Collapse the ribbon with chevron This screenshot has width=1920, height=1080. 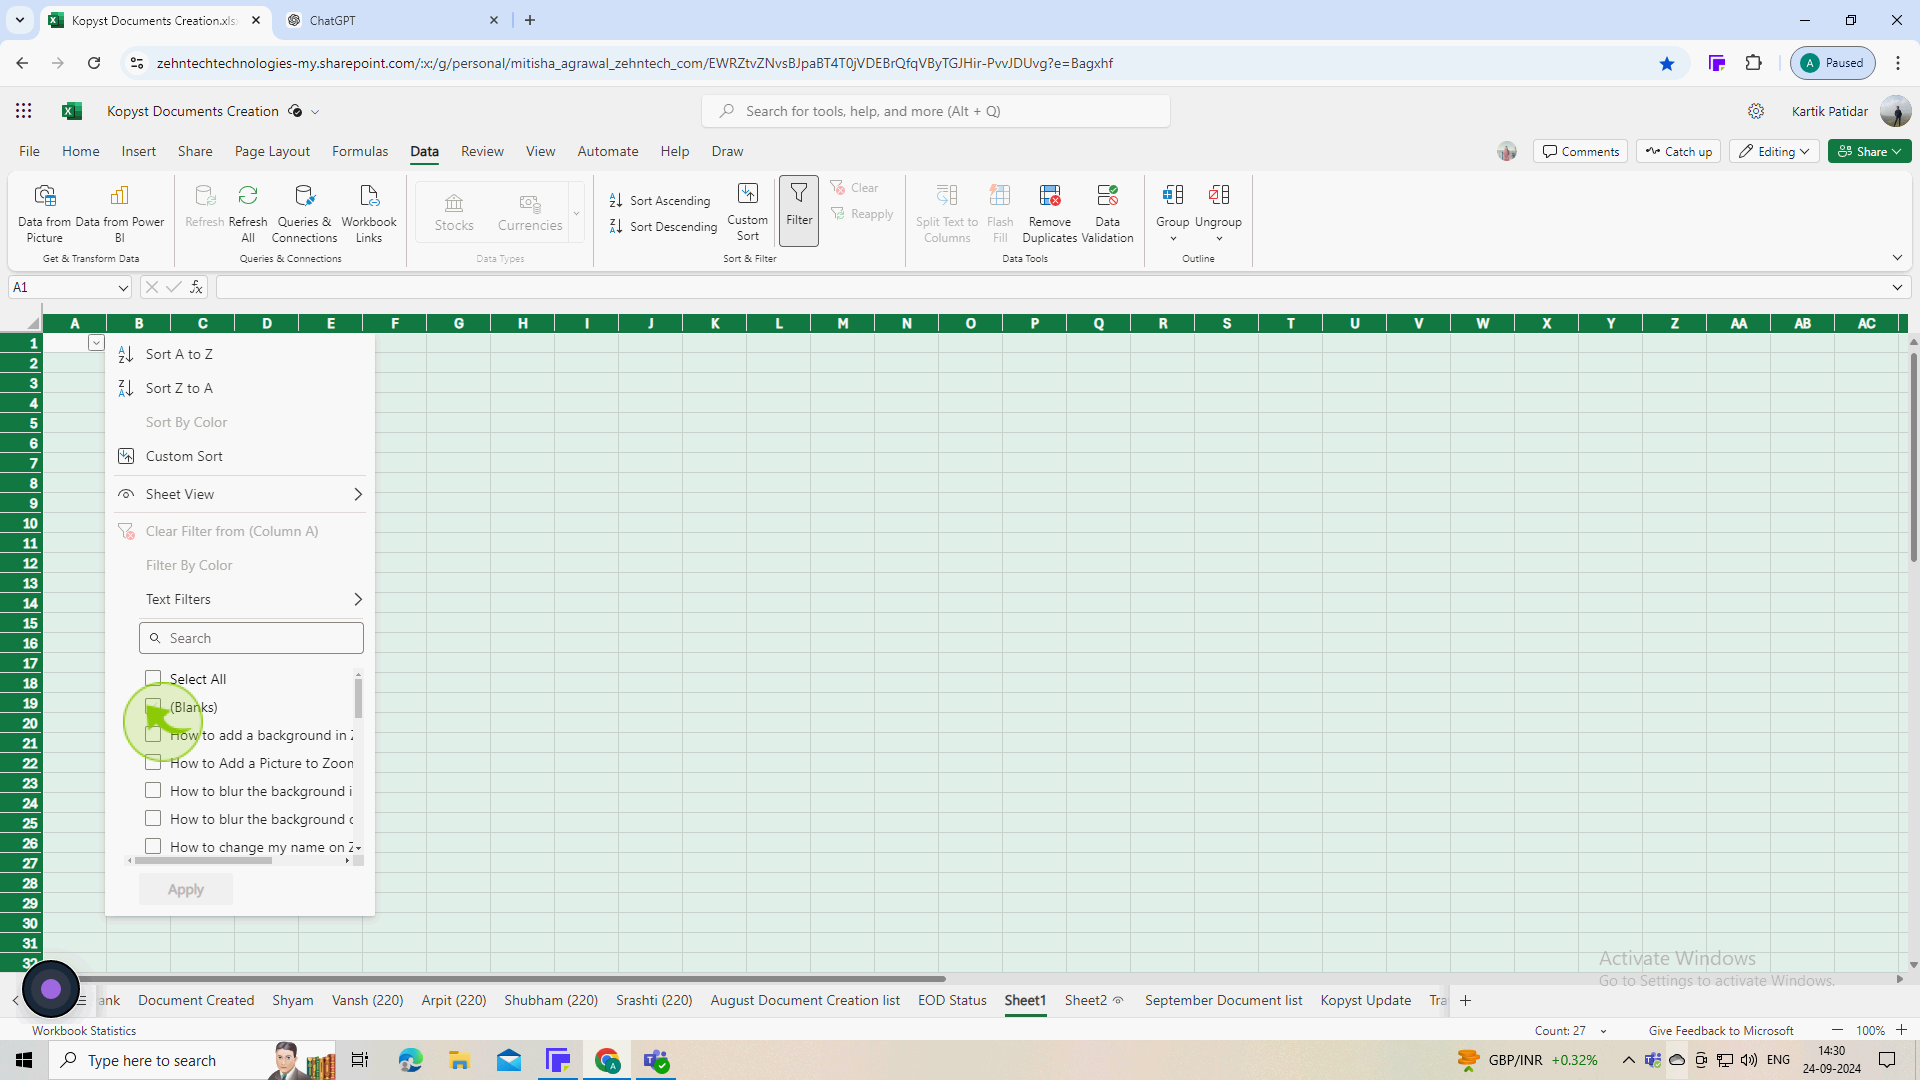(x=1897, y=258)
